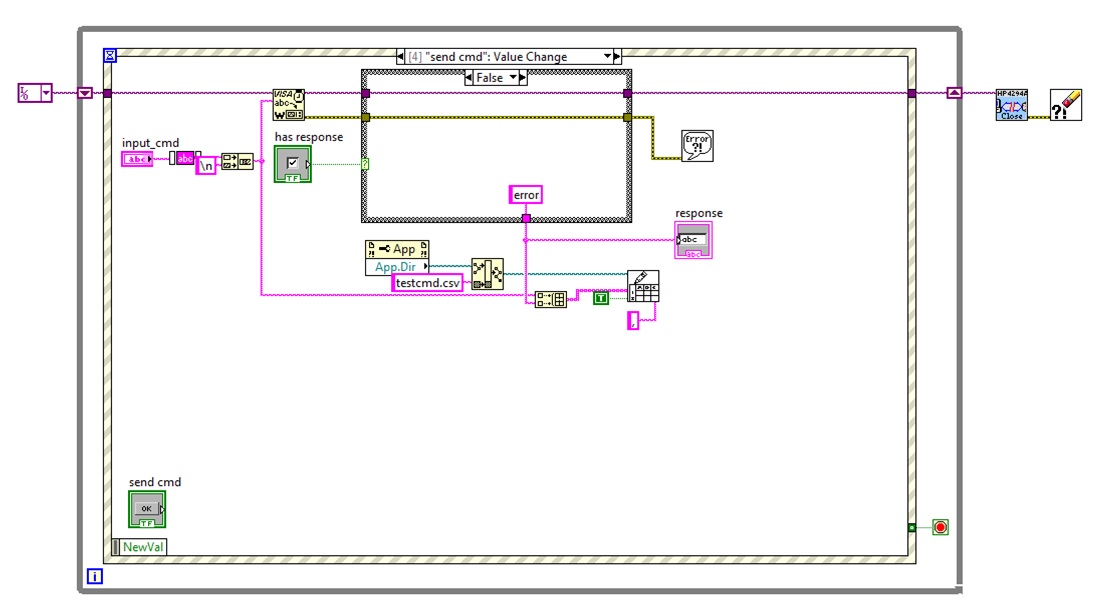Click the green True Boolean constant
The image size is (1104, 611).
tap(601, 298)
